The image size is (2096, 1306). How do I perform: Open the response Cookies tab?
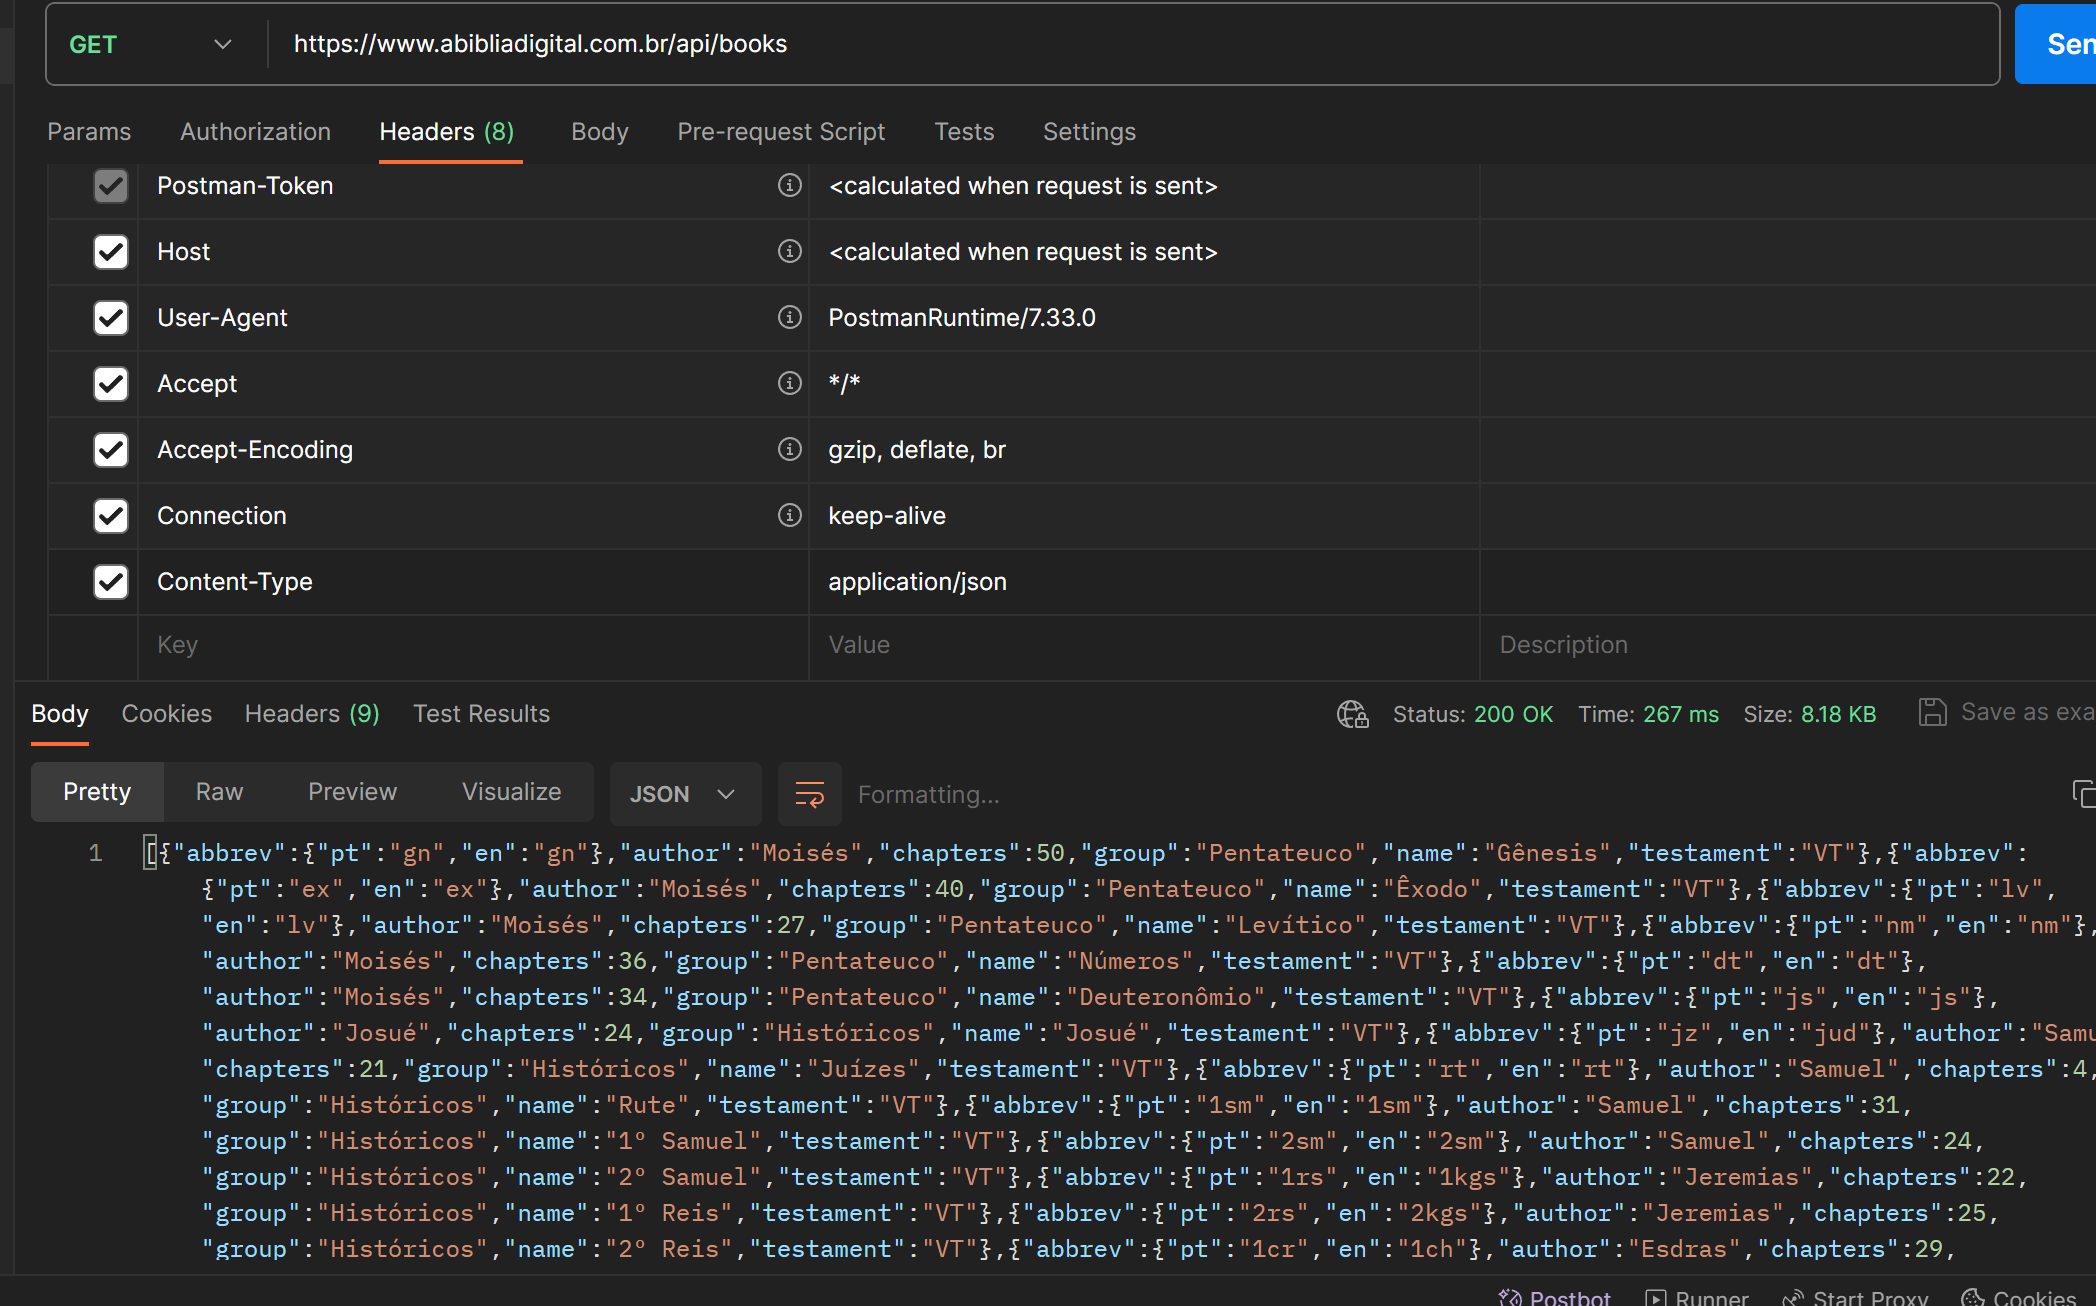click(x=166, y=713)
